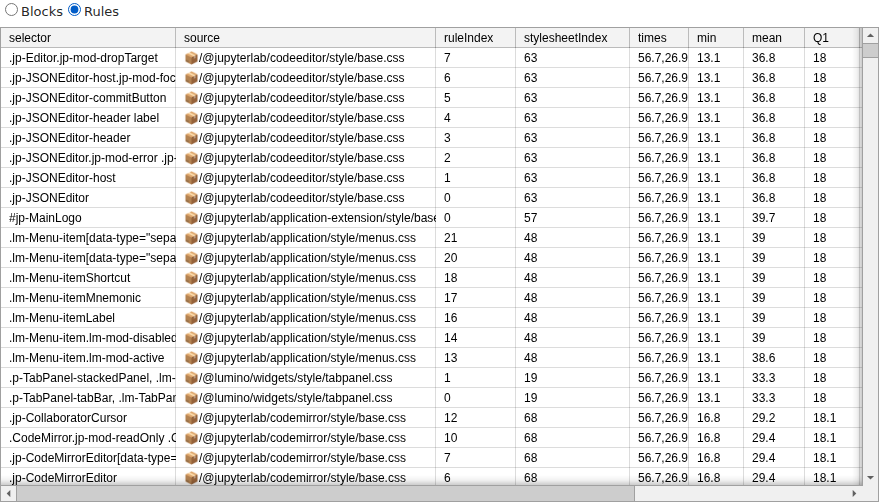Click package icon in .p-TabPanel-stackedPanel row

pyautogui.click(x=191, y=377)
